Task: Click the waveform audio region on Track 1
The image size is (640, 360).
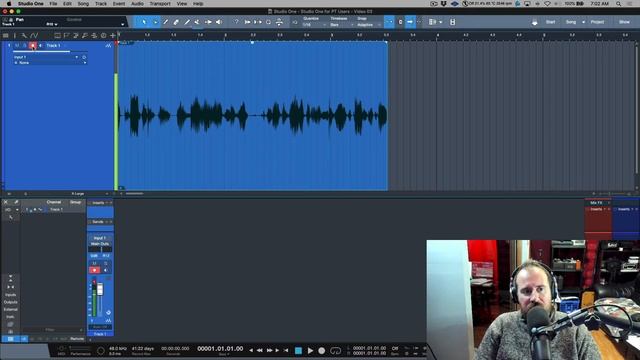Action: click(x=253, y=116)
